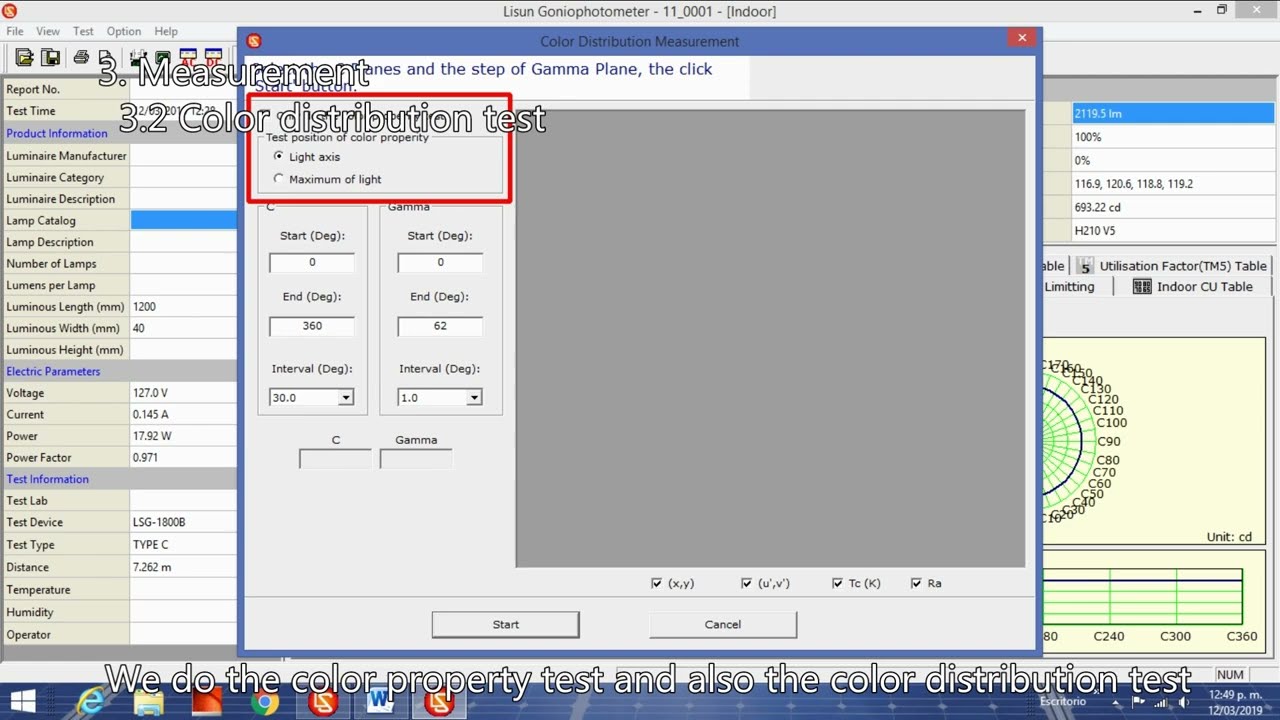This screenshot has height=720, width=1280.
Task: Click the first Lisun taskbar icon
Action: click(323, 702)
